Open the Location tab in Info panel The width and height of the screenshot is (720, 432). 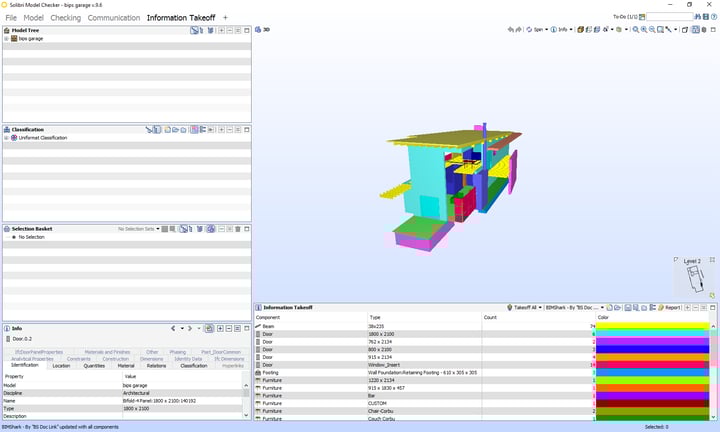[x=61, y=366]
